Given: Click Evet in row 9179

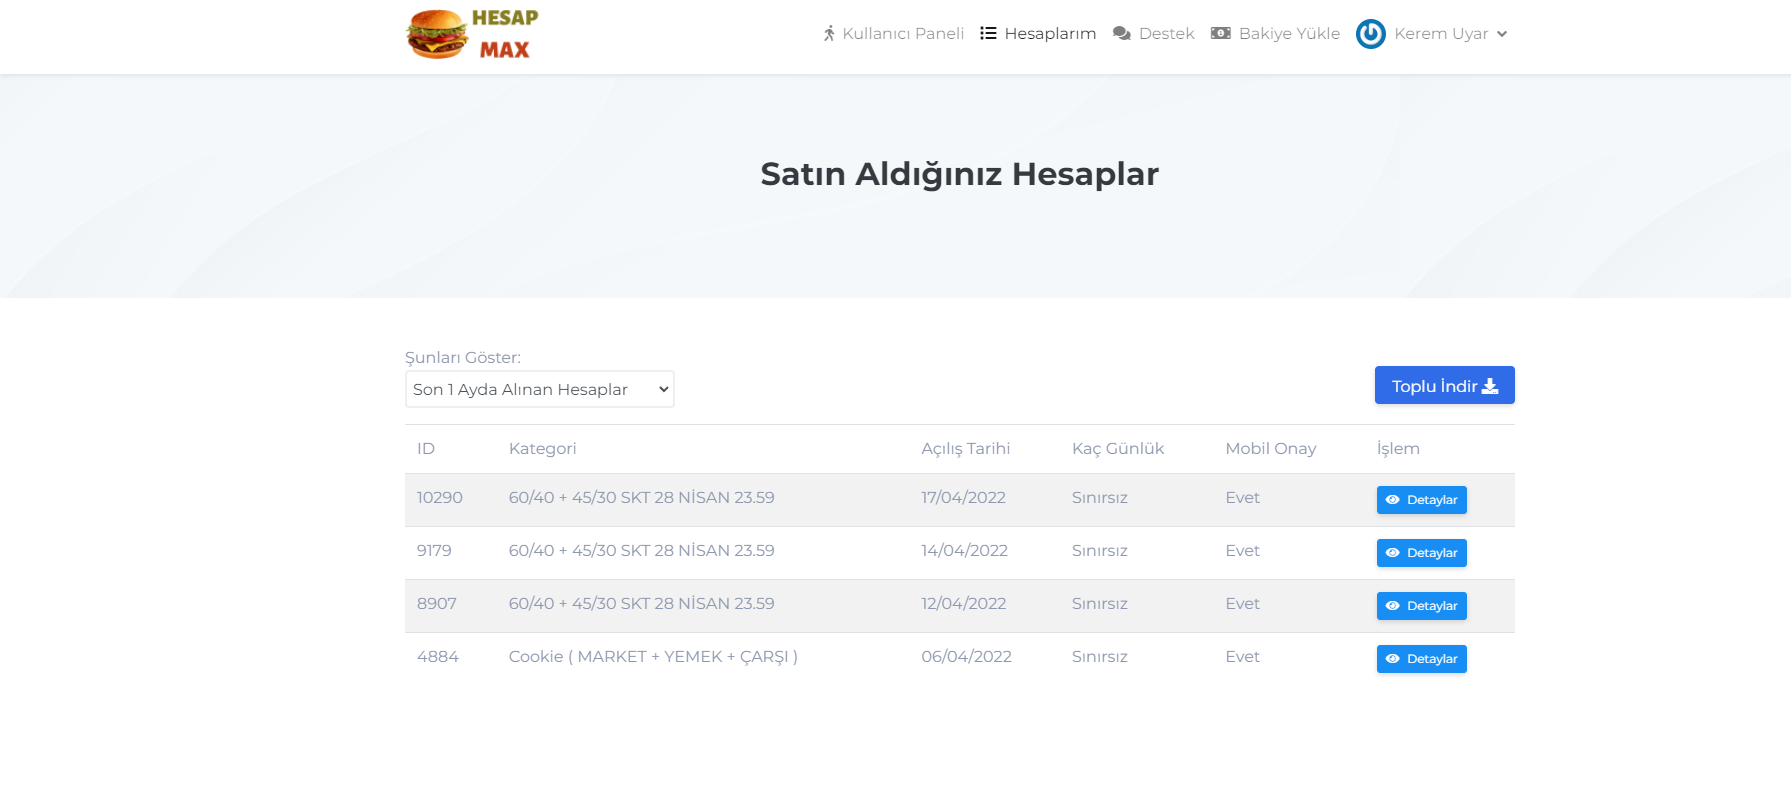Looking at the screenshot, I should click(1243, 551).
